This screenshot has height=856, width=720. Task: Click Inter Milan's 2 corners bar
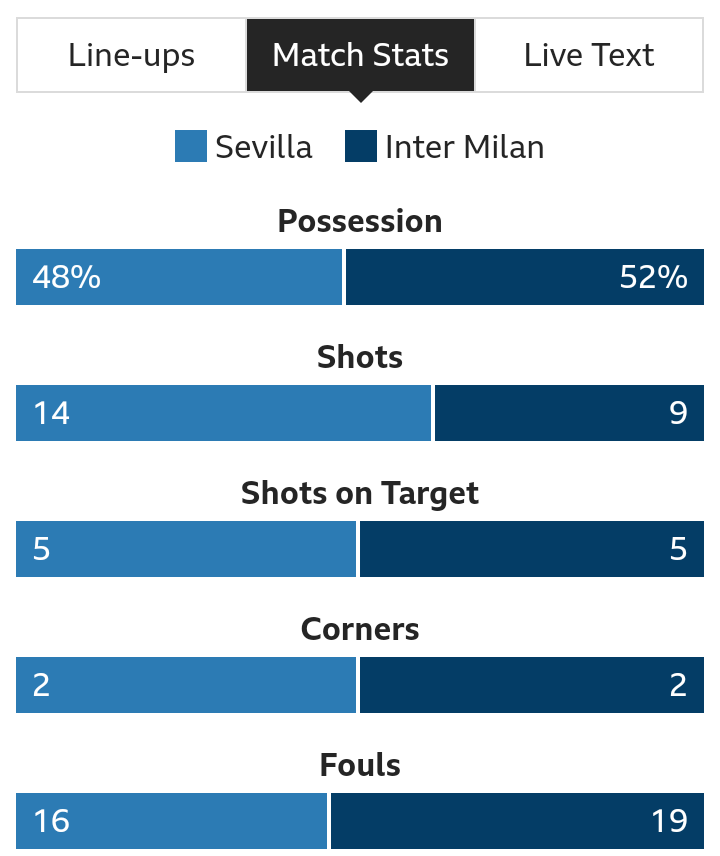(x=532, y=685)
